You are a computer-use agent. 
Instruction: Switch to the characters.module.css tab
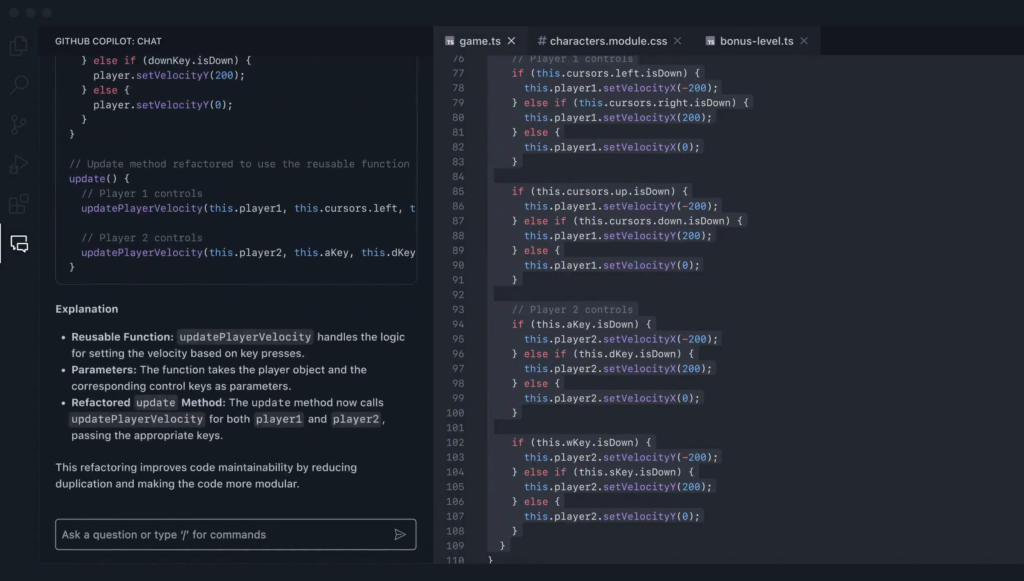[x=608, y=41]
